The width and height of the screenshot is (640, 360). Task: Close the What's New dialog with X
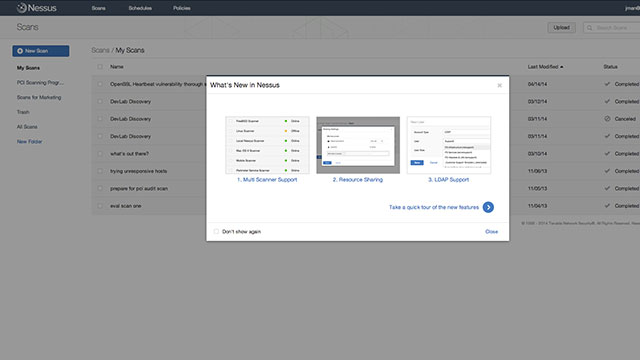[x=499, y=85]
